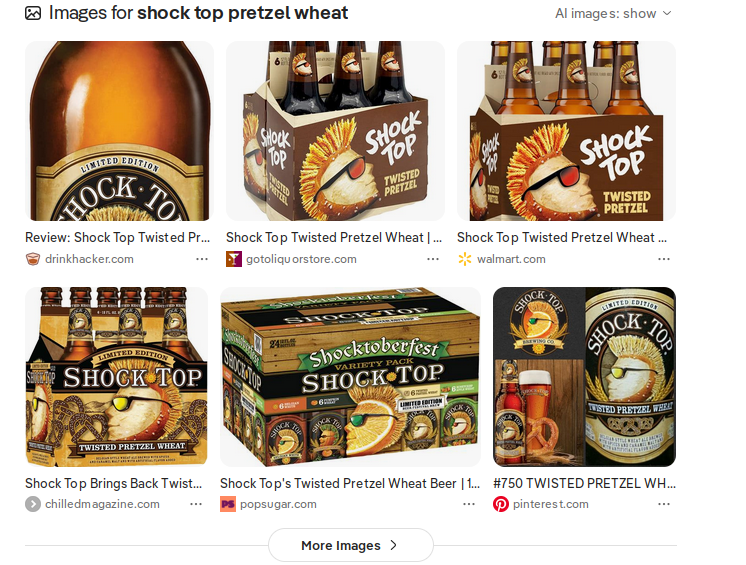Open more options for chilledmagazine.com result
Viewport: 746px width, 565px height.
(x=196, y=504)
